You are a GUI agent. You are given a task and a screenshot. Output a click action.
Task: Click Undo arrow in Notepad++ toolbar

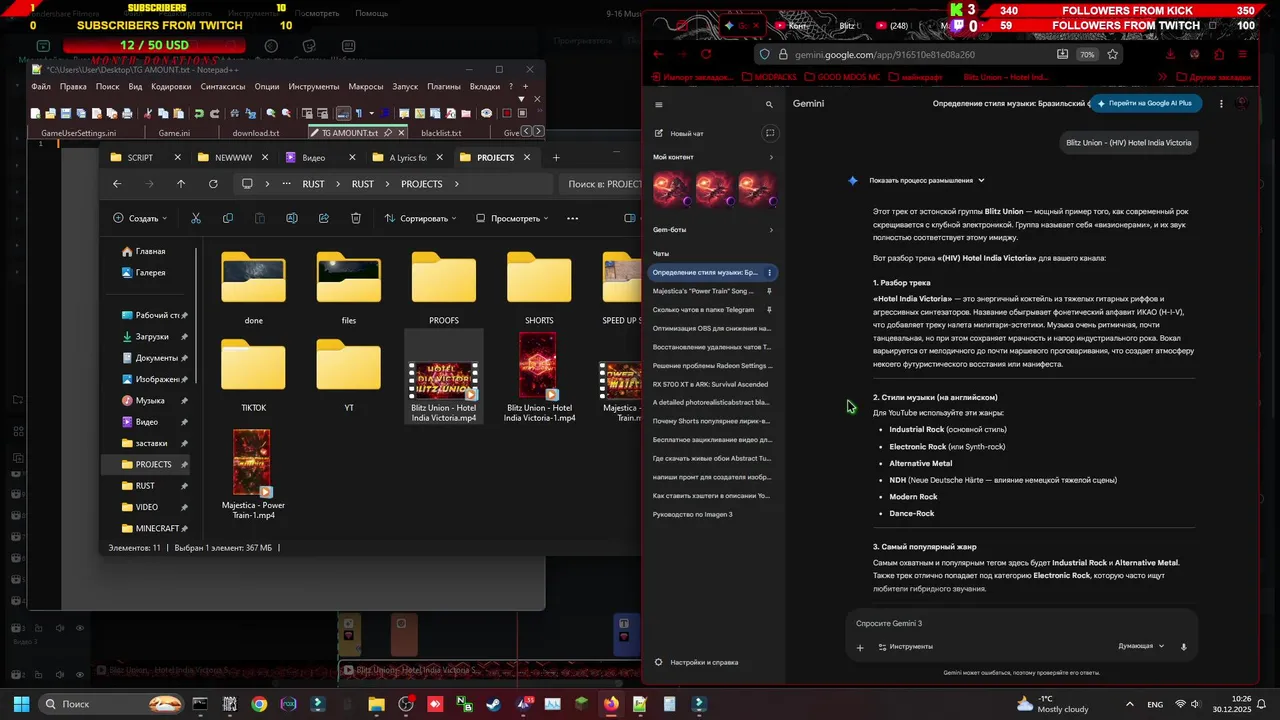tap(198, 113)
